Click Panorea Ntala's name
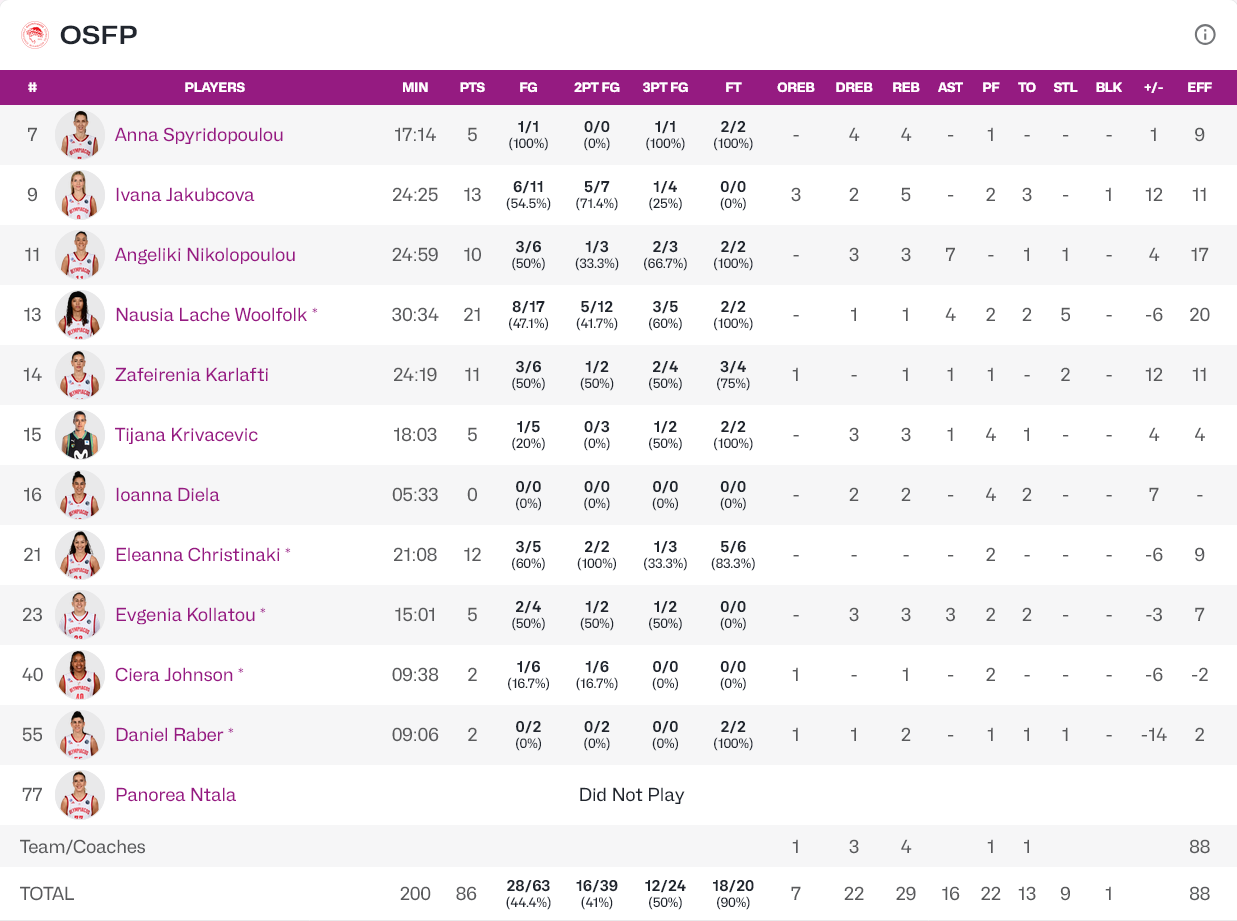 point(175,795)
